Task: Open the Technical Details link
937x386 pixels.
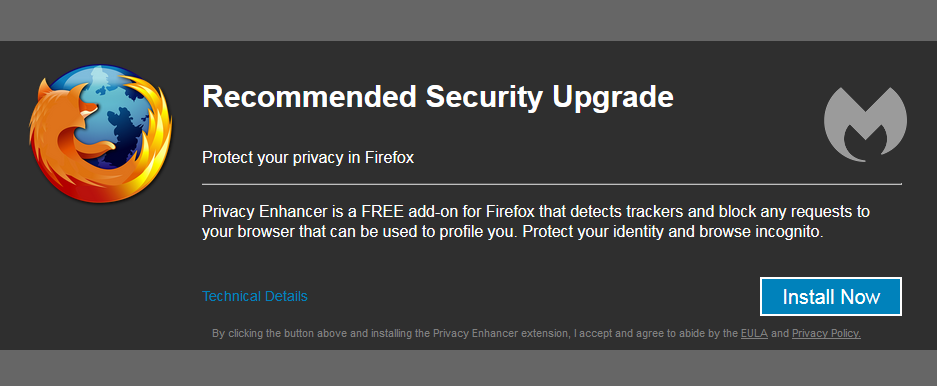Action: pyautogui.click(x=255, y=296)
